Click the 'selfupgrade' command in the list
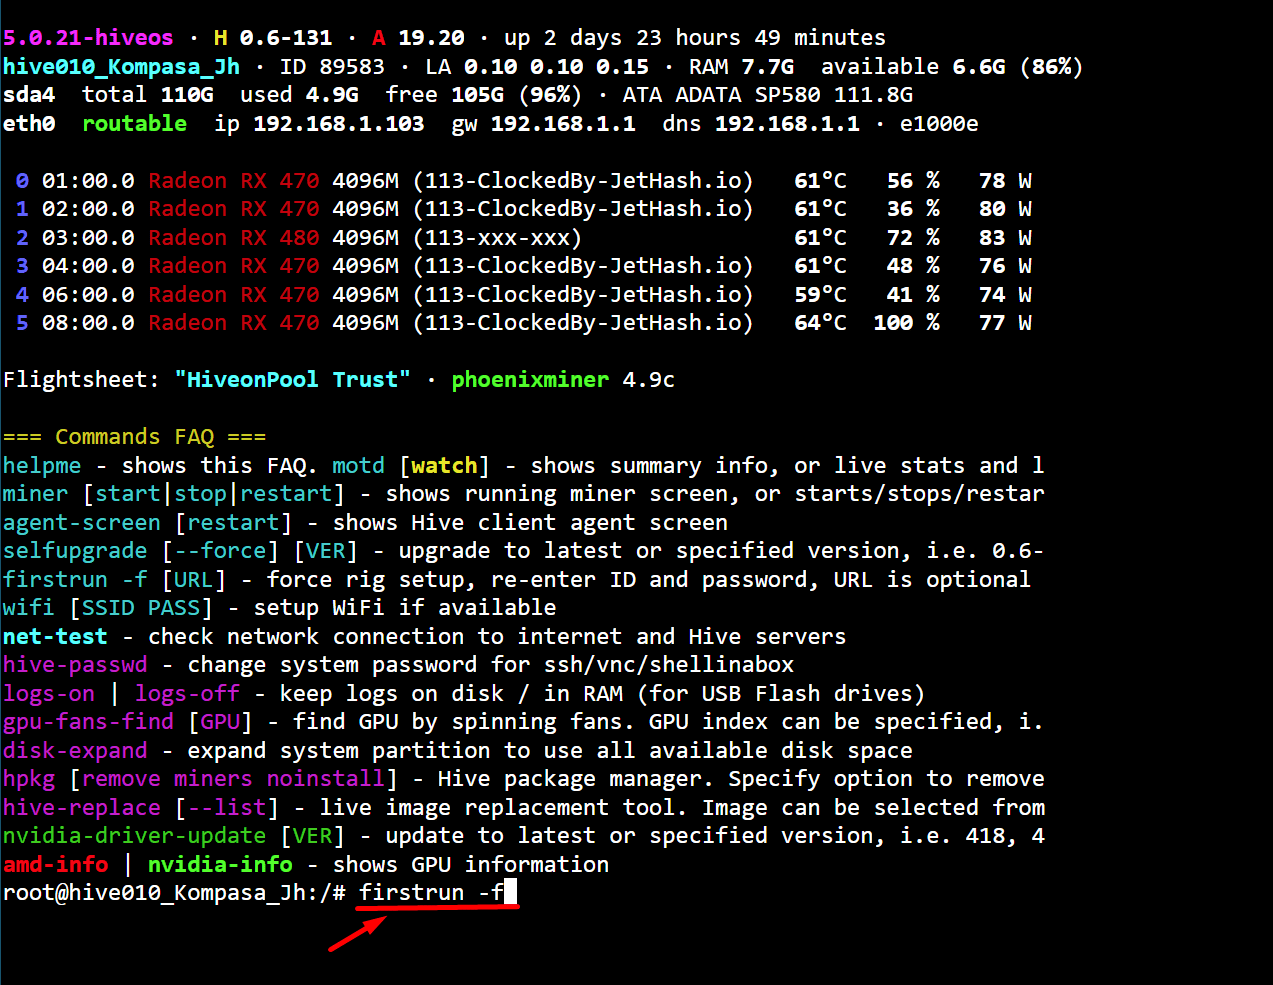The image size is (1273, 985). click(75, 550)
